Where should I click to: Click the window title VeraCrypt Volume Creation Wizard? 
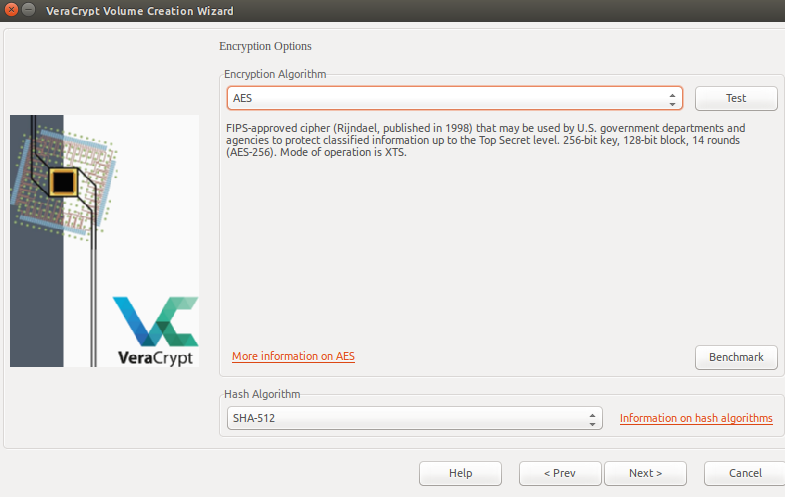pos(140,11)
